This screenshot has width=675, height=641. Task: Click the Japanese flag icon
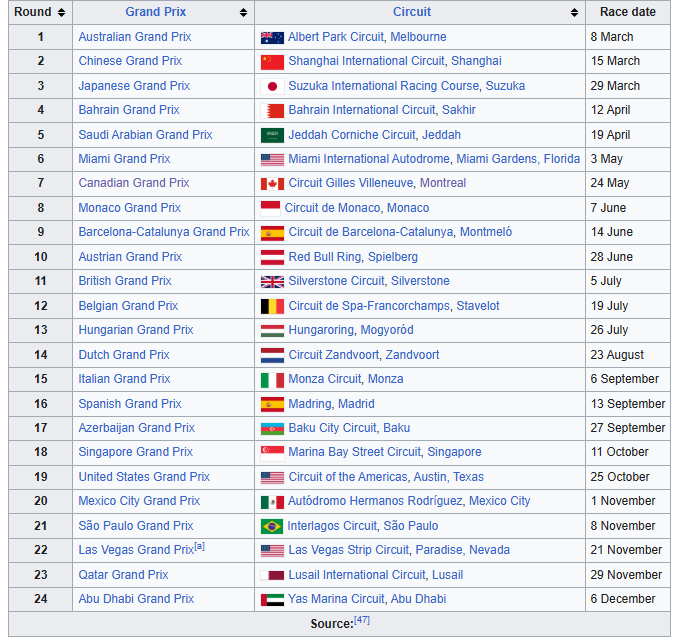(x=272, y=87)
